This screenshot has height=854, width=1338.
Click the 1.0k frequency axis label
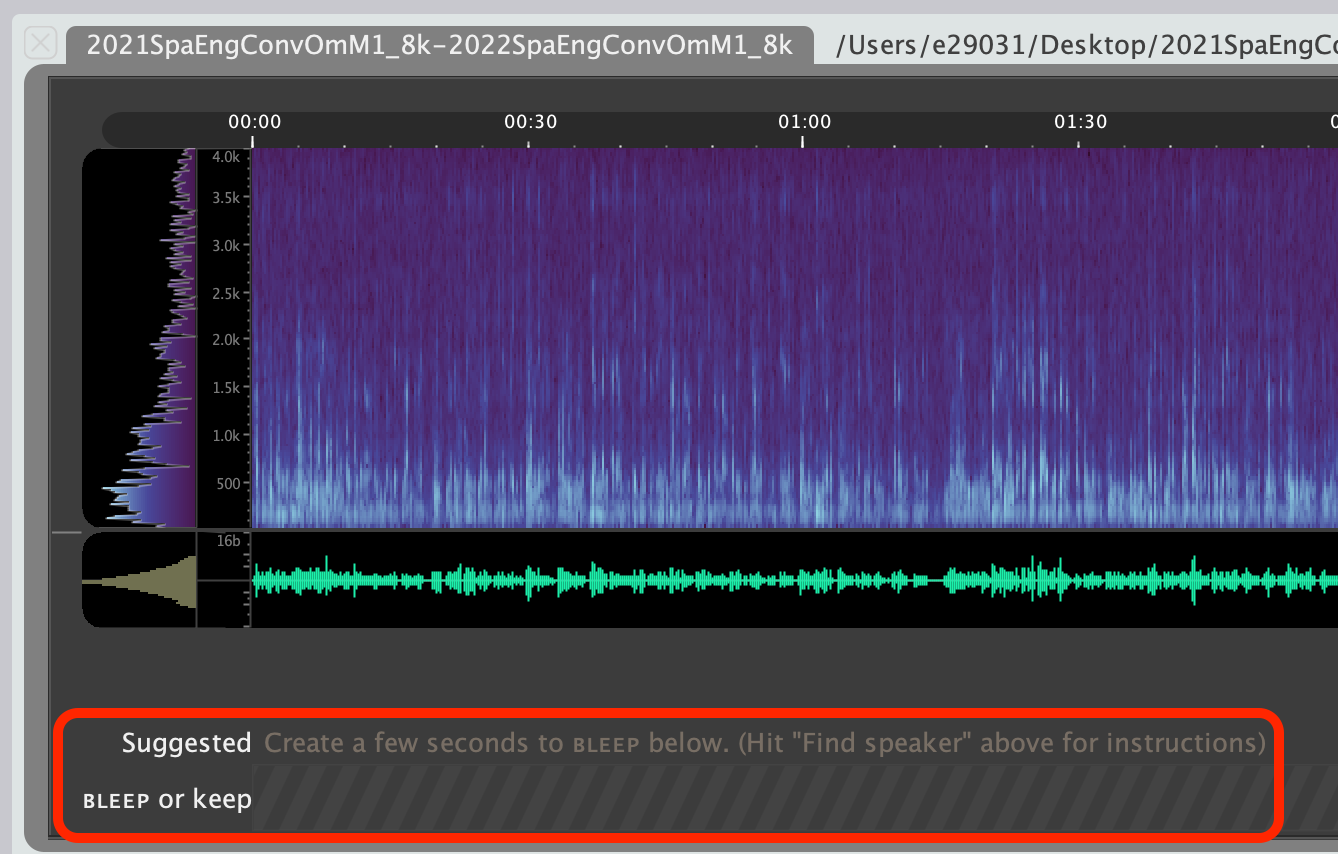(x=225, y=436)
